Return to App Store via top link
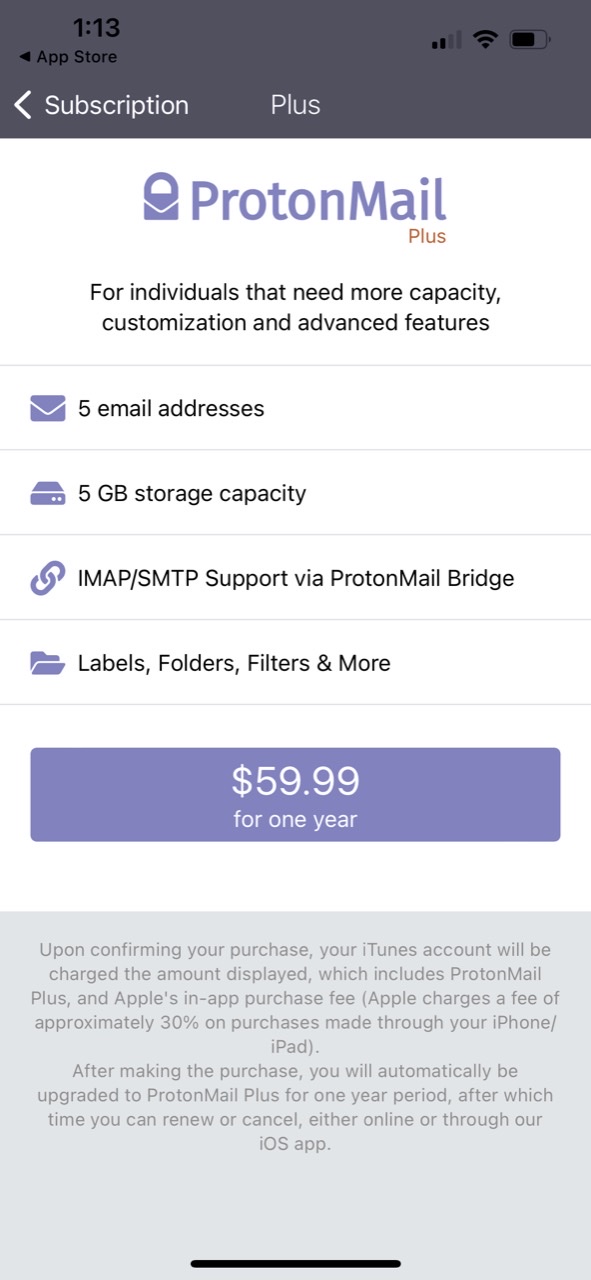The height and width of the screenshot is (1280, 591). (66, 57)
